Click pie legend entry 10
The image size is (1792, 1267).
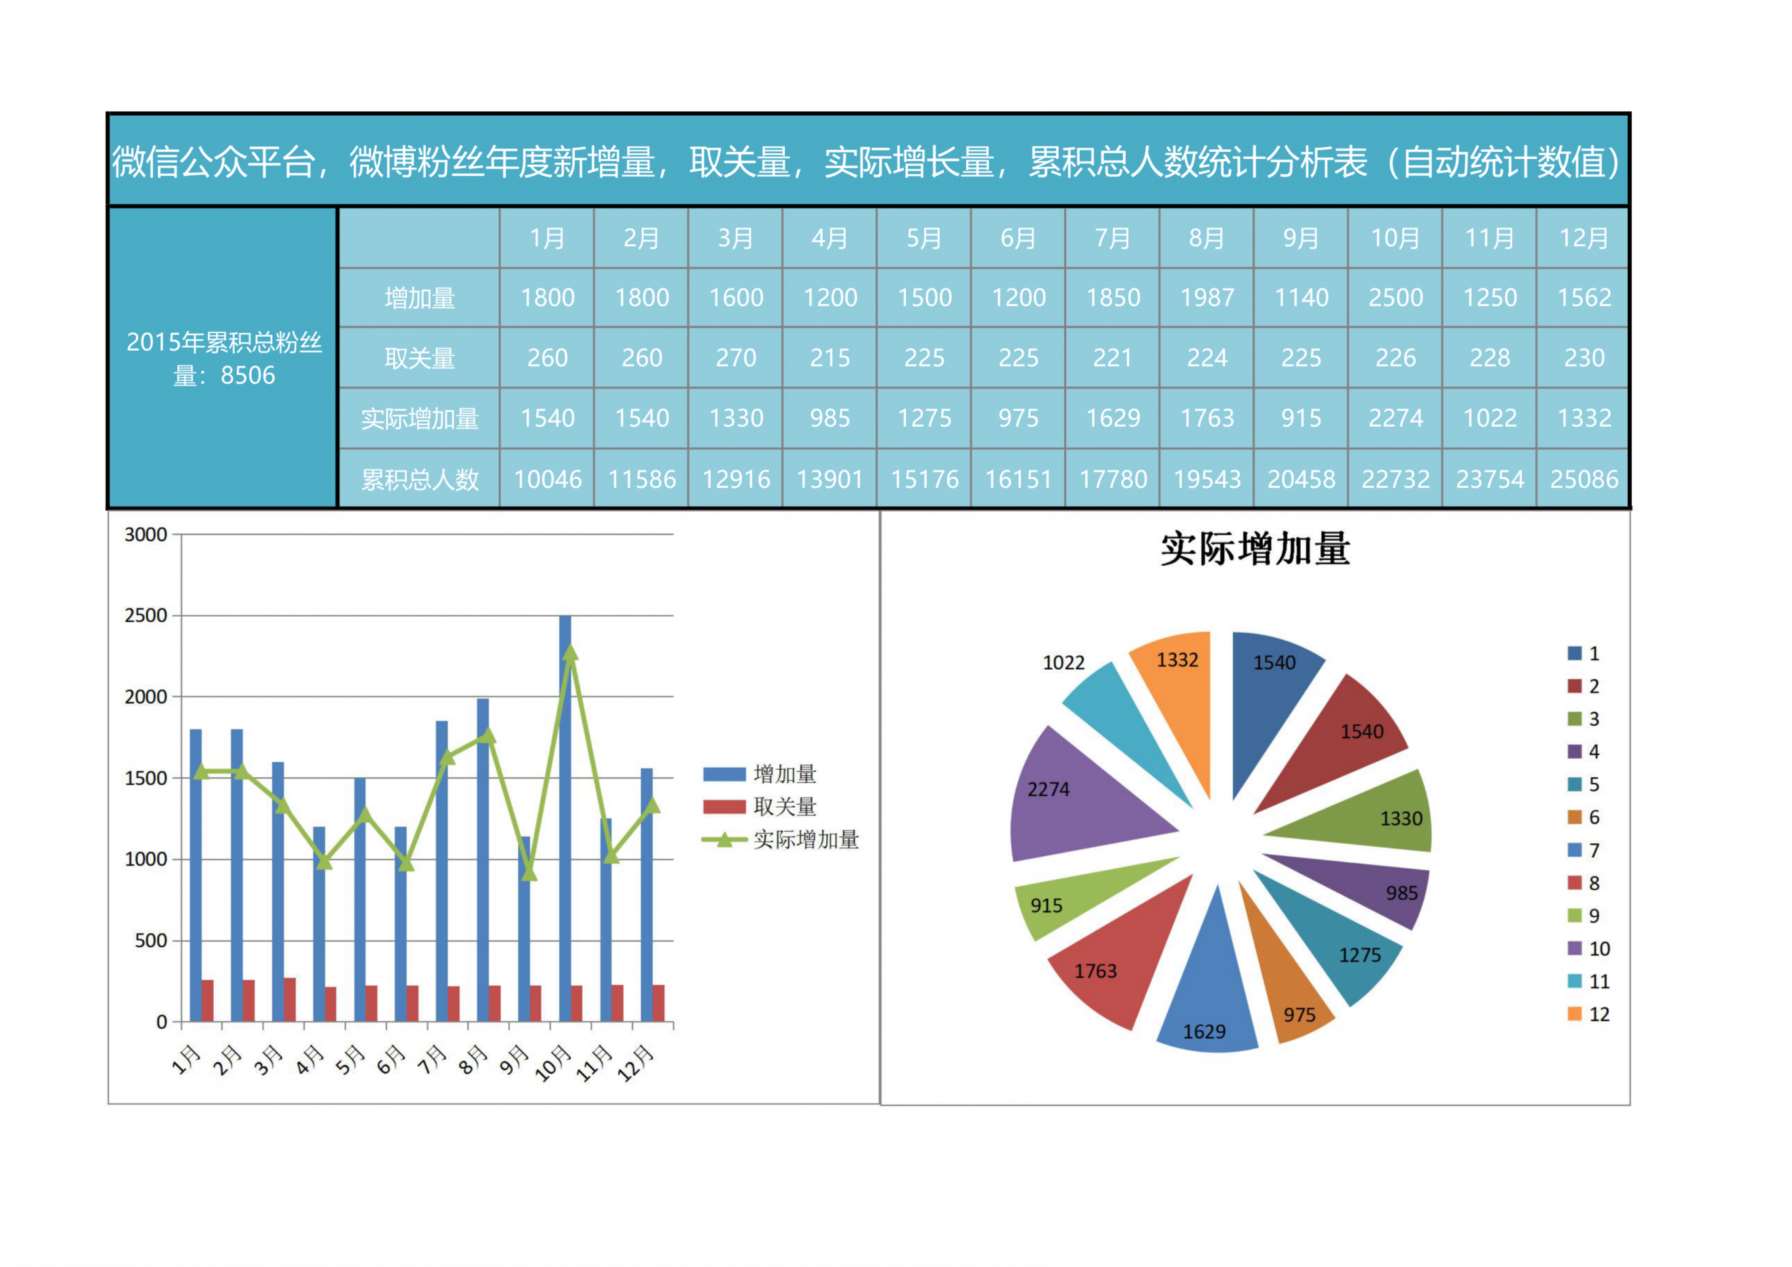[1589, 949]
